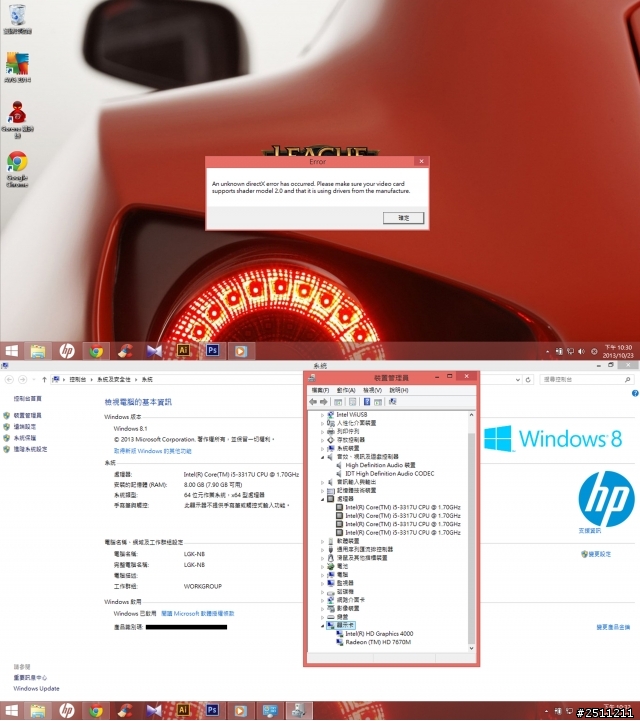This screenshot has width=640, height=721.
Task: Open the 檔案(F) menu in Device Manager
Action: pyautogui.click(x=320, y=390)
